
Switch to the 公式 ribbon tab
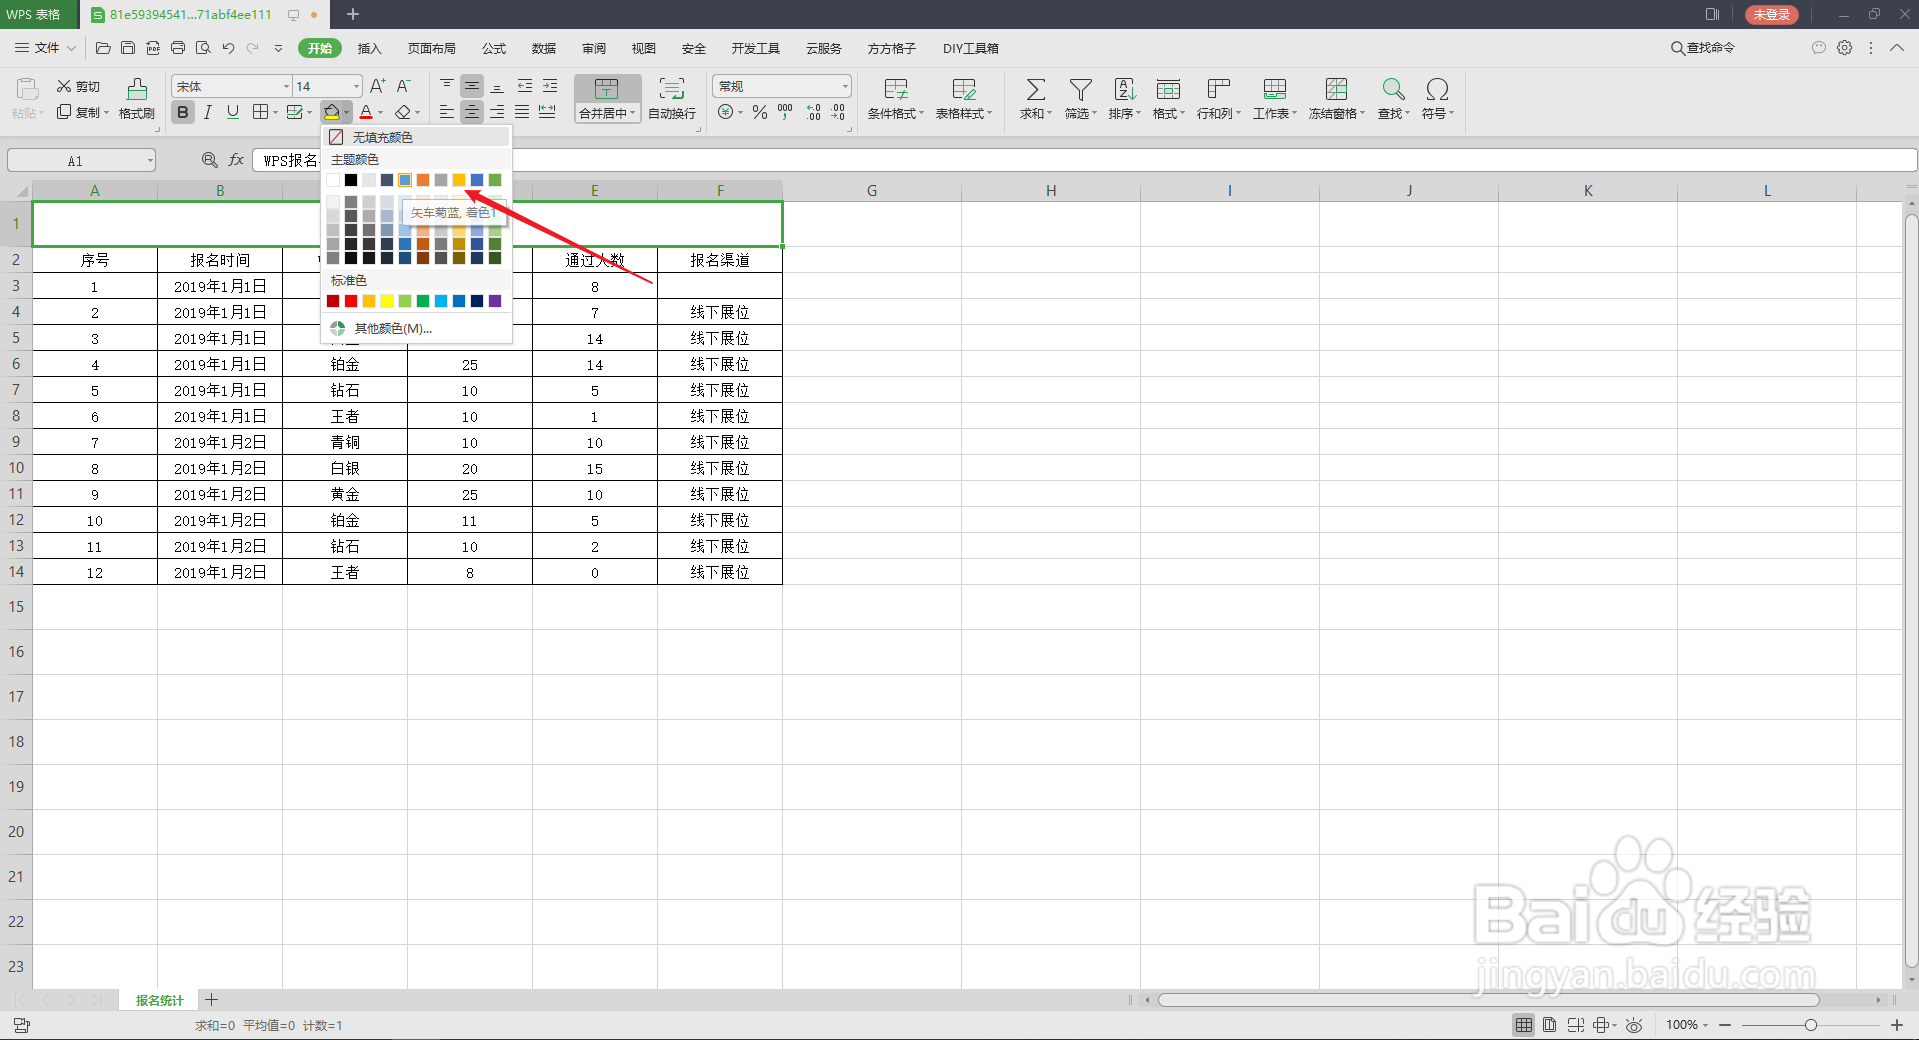click(x=494, y=48)
